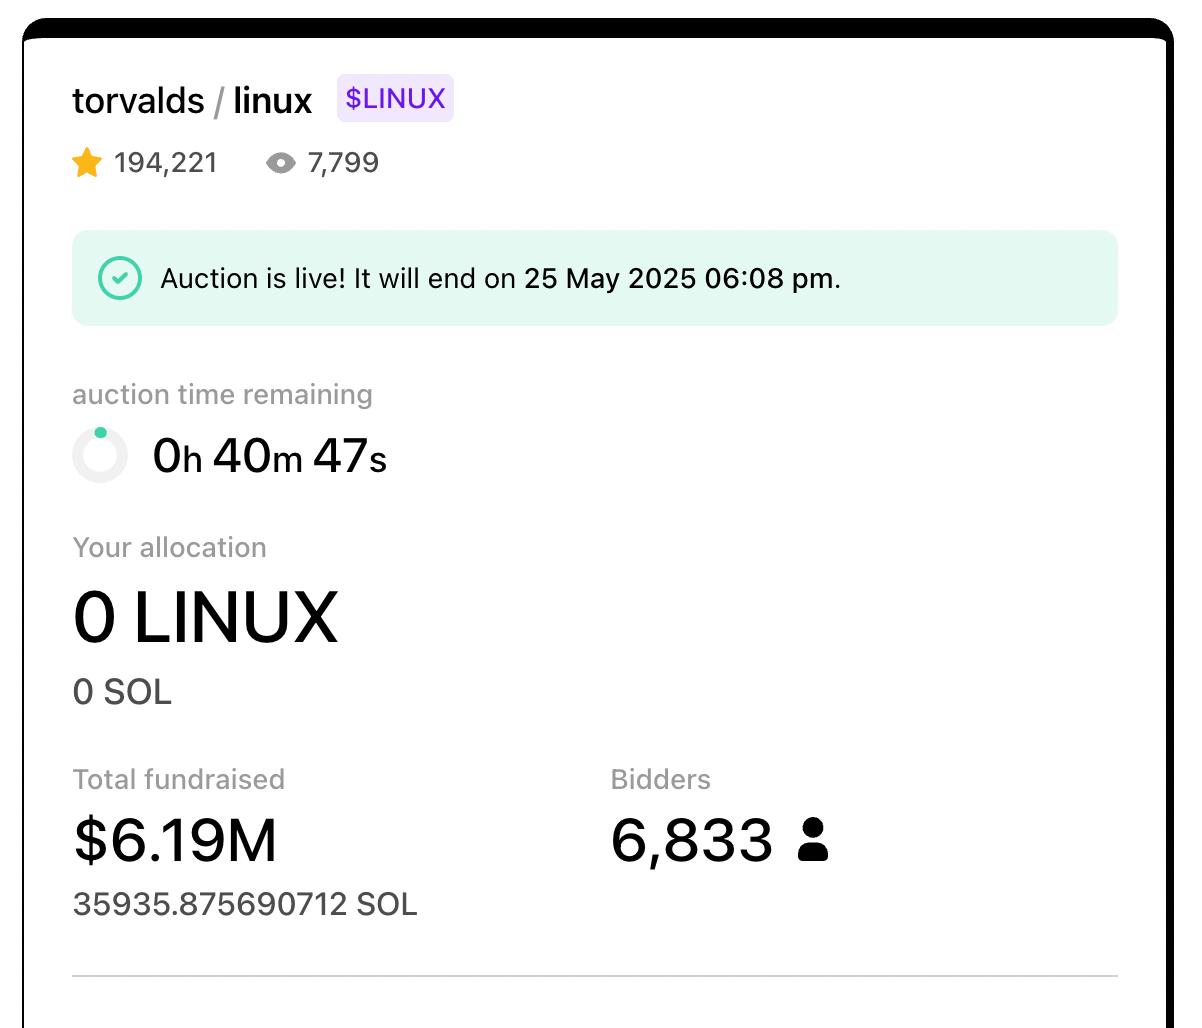Click the 7,799 watchers count
This screenshot has width=1202, height=1028.
click(343, 163)
